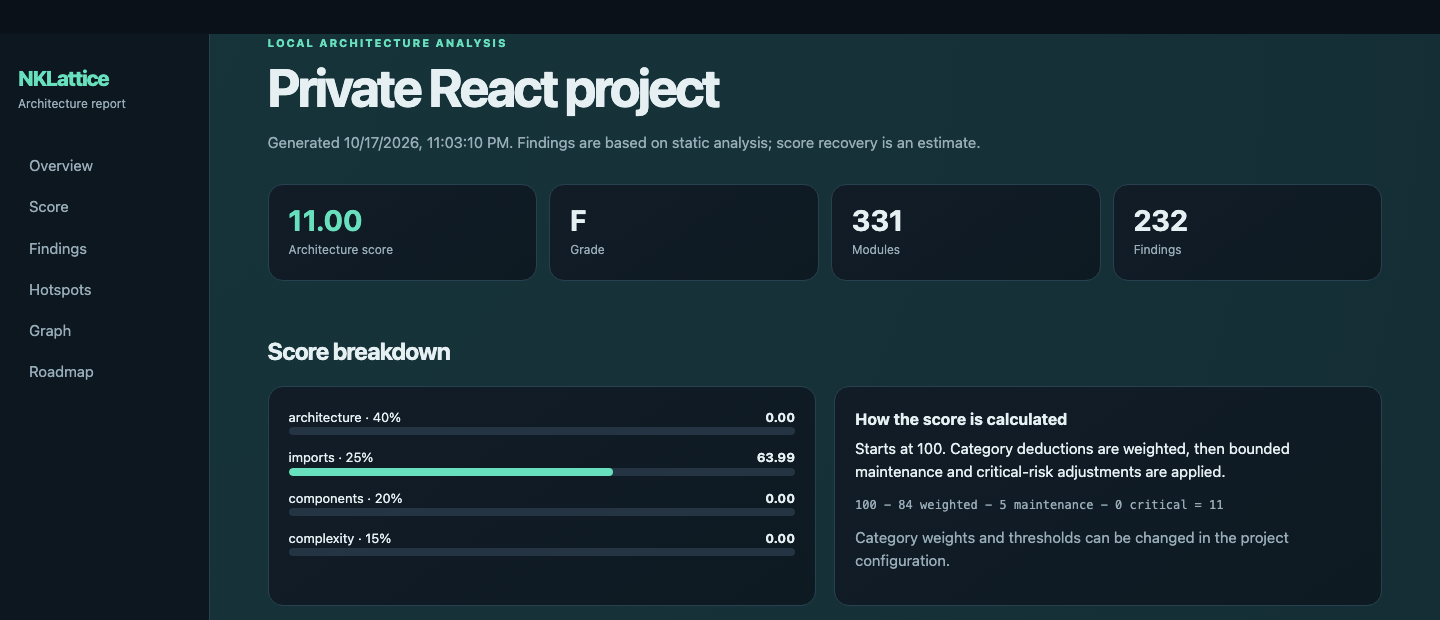Click the Findings stat card label

(x=1158, y=250)
